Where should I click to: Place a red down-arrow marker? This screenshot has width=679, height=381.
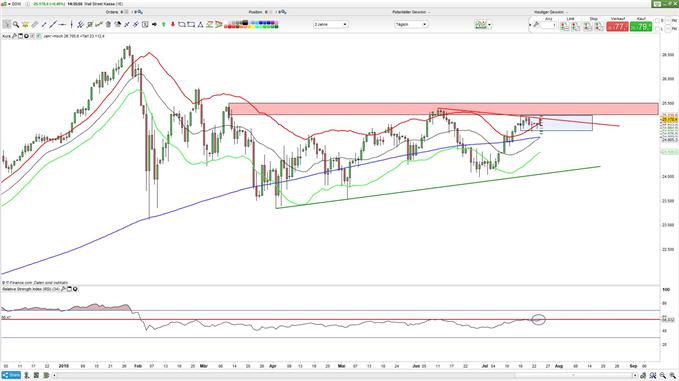point(173,25)
